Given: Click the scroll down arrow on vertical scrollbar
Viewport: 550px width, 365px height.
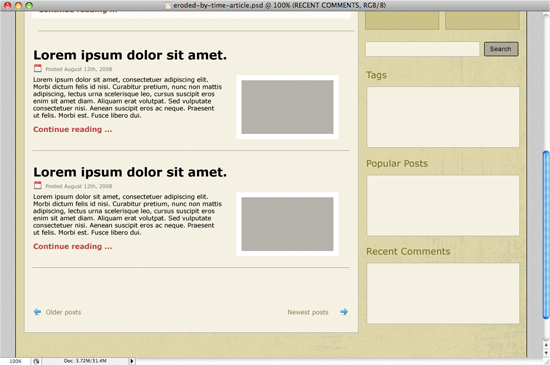Looking at the screenshot, I should [546, 353].
